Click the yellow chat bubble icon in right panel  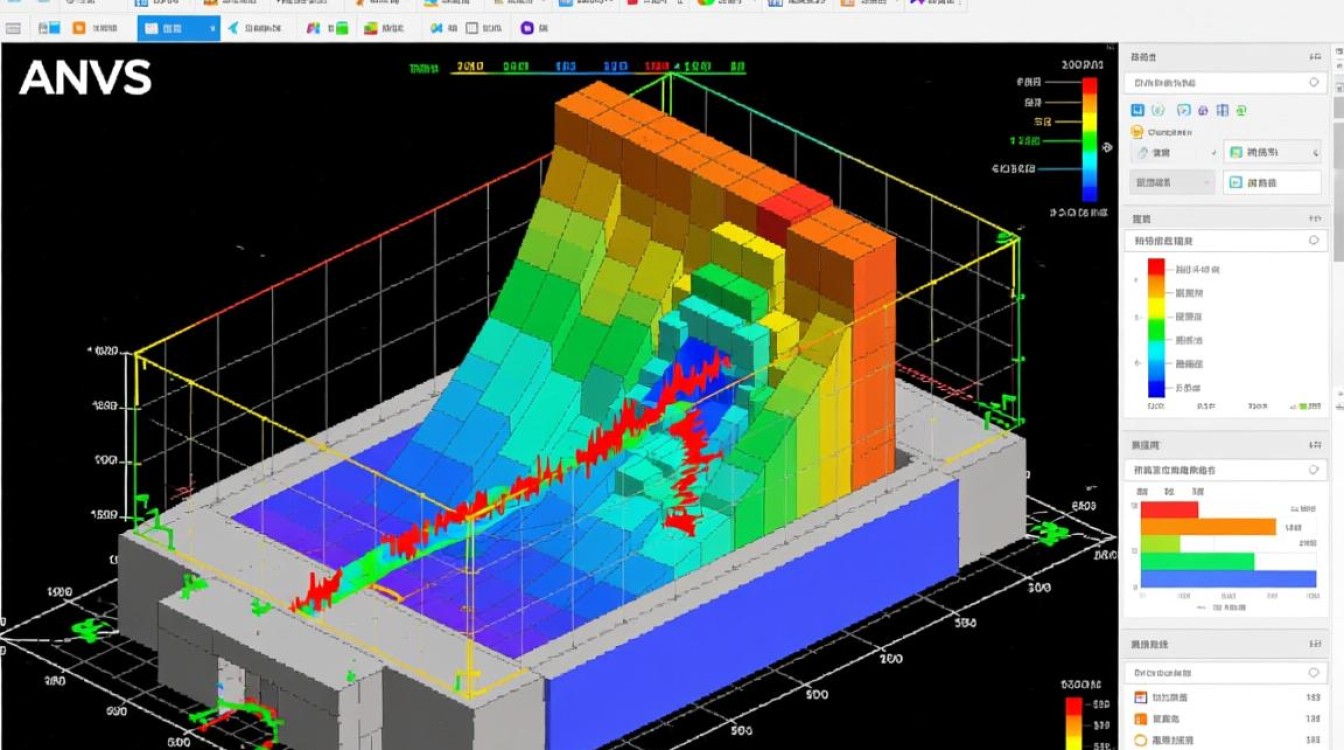[x=1137, y=132]
